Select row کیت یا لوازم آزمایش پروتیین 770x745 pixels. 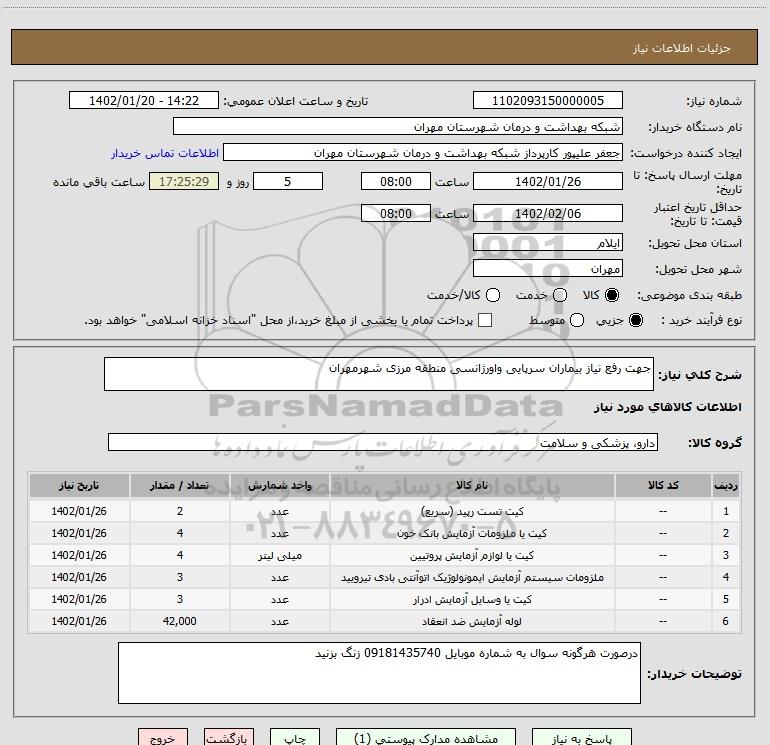tap(385, 555)
